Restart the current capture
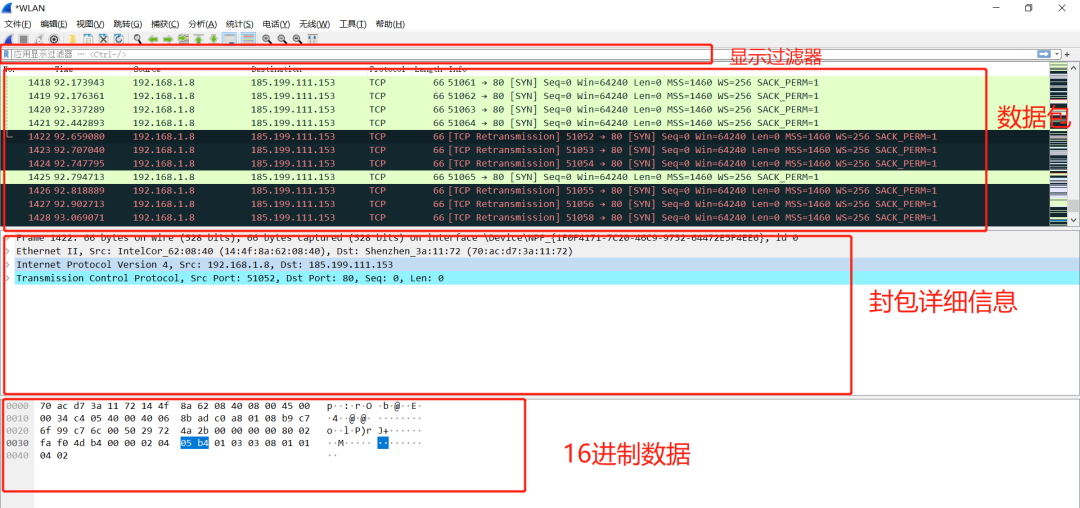The width and height of the screenshot is (1080, 508). click(x=39, y=39)
